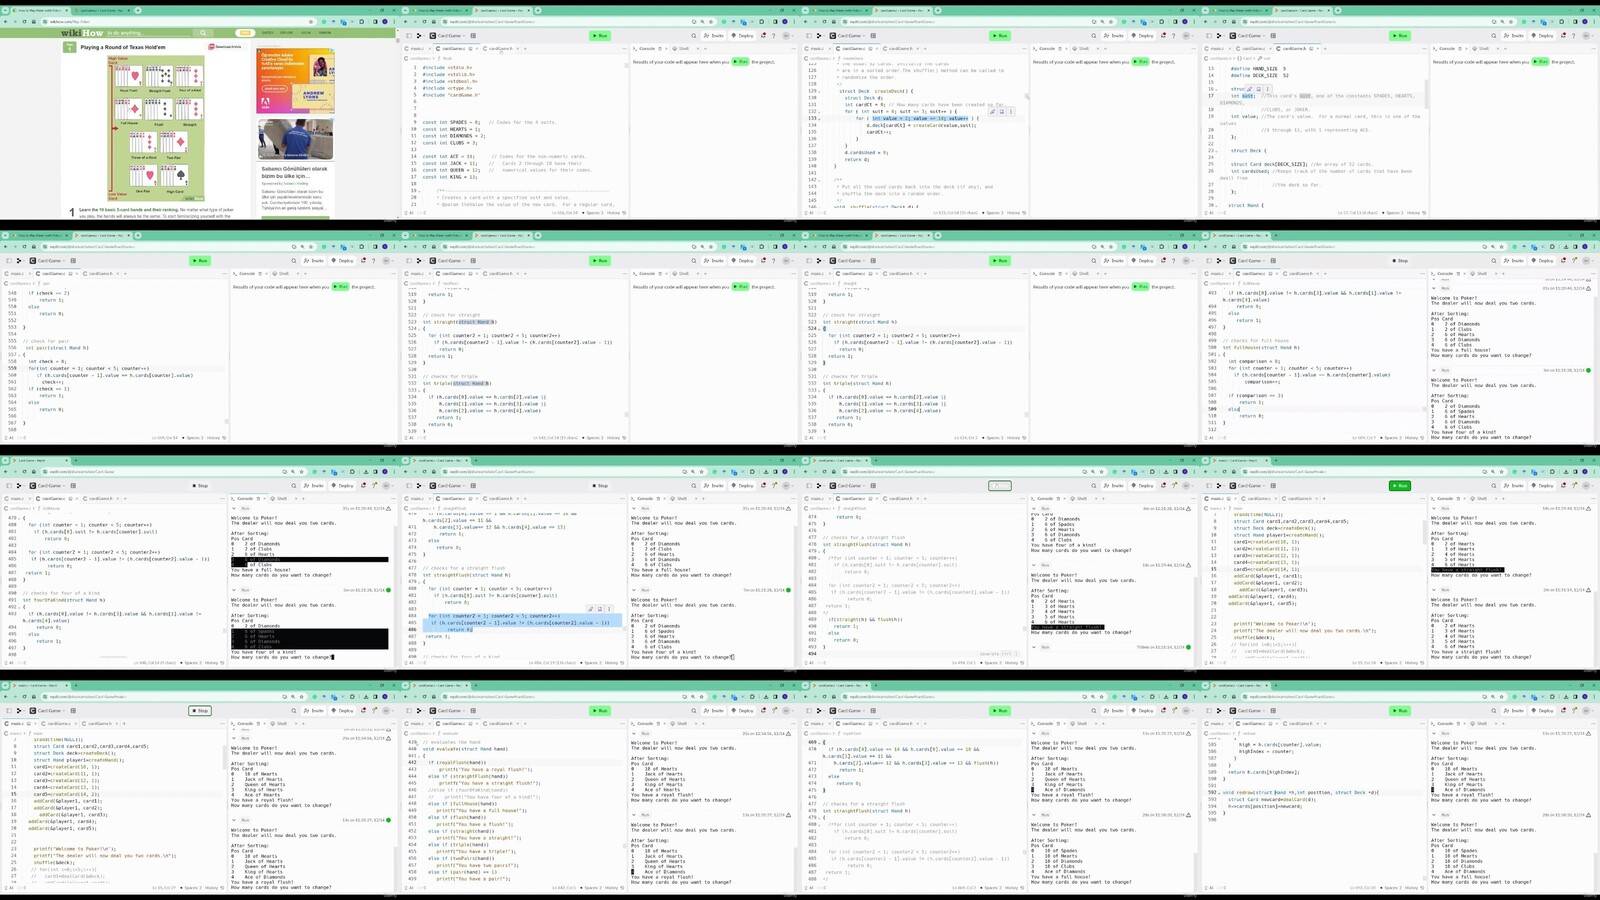The width and height of the screenshot is (1600, 900).
Task: Select the Console tab in the #include frame
Action: click(x=645, y=48)
